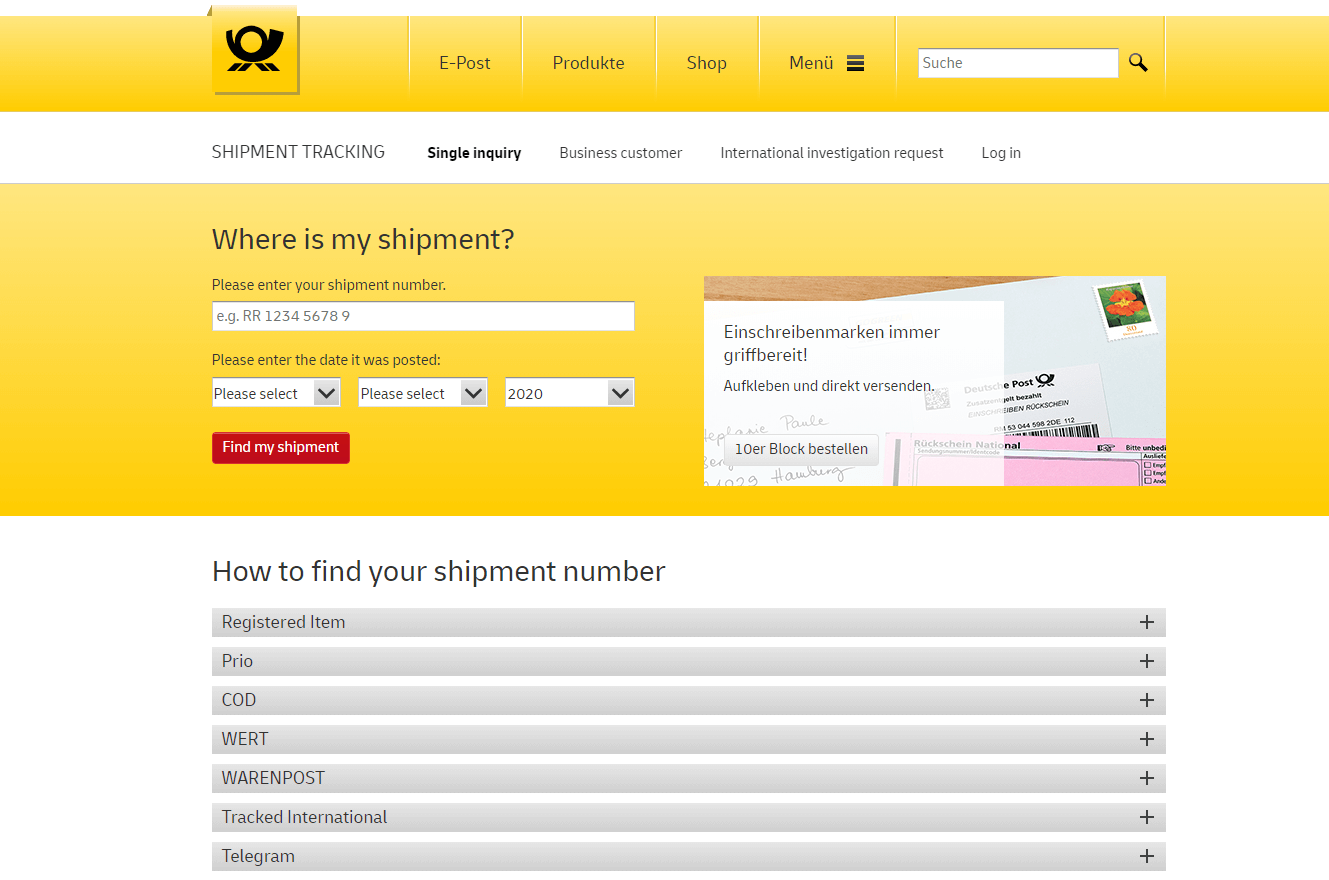Screen dimensions: 1329x880
Task: Click the 10er Block bestellen button
Action: coord(800,449)
